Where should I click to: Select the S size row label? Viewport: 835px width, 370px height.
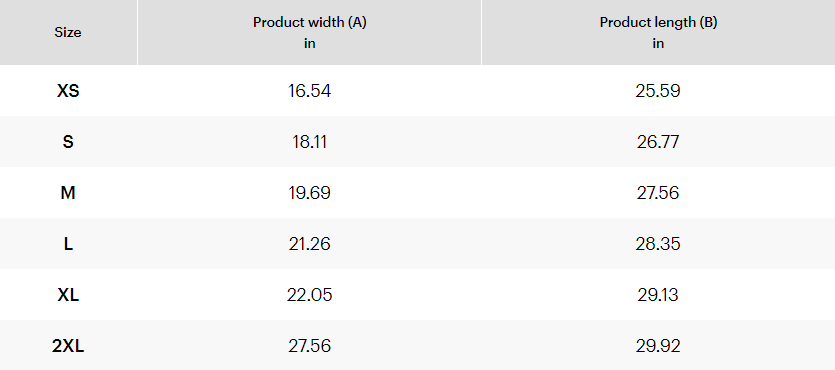[68, 142]
